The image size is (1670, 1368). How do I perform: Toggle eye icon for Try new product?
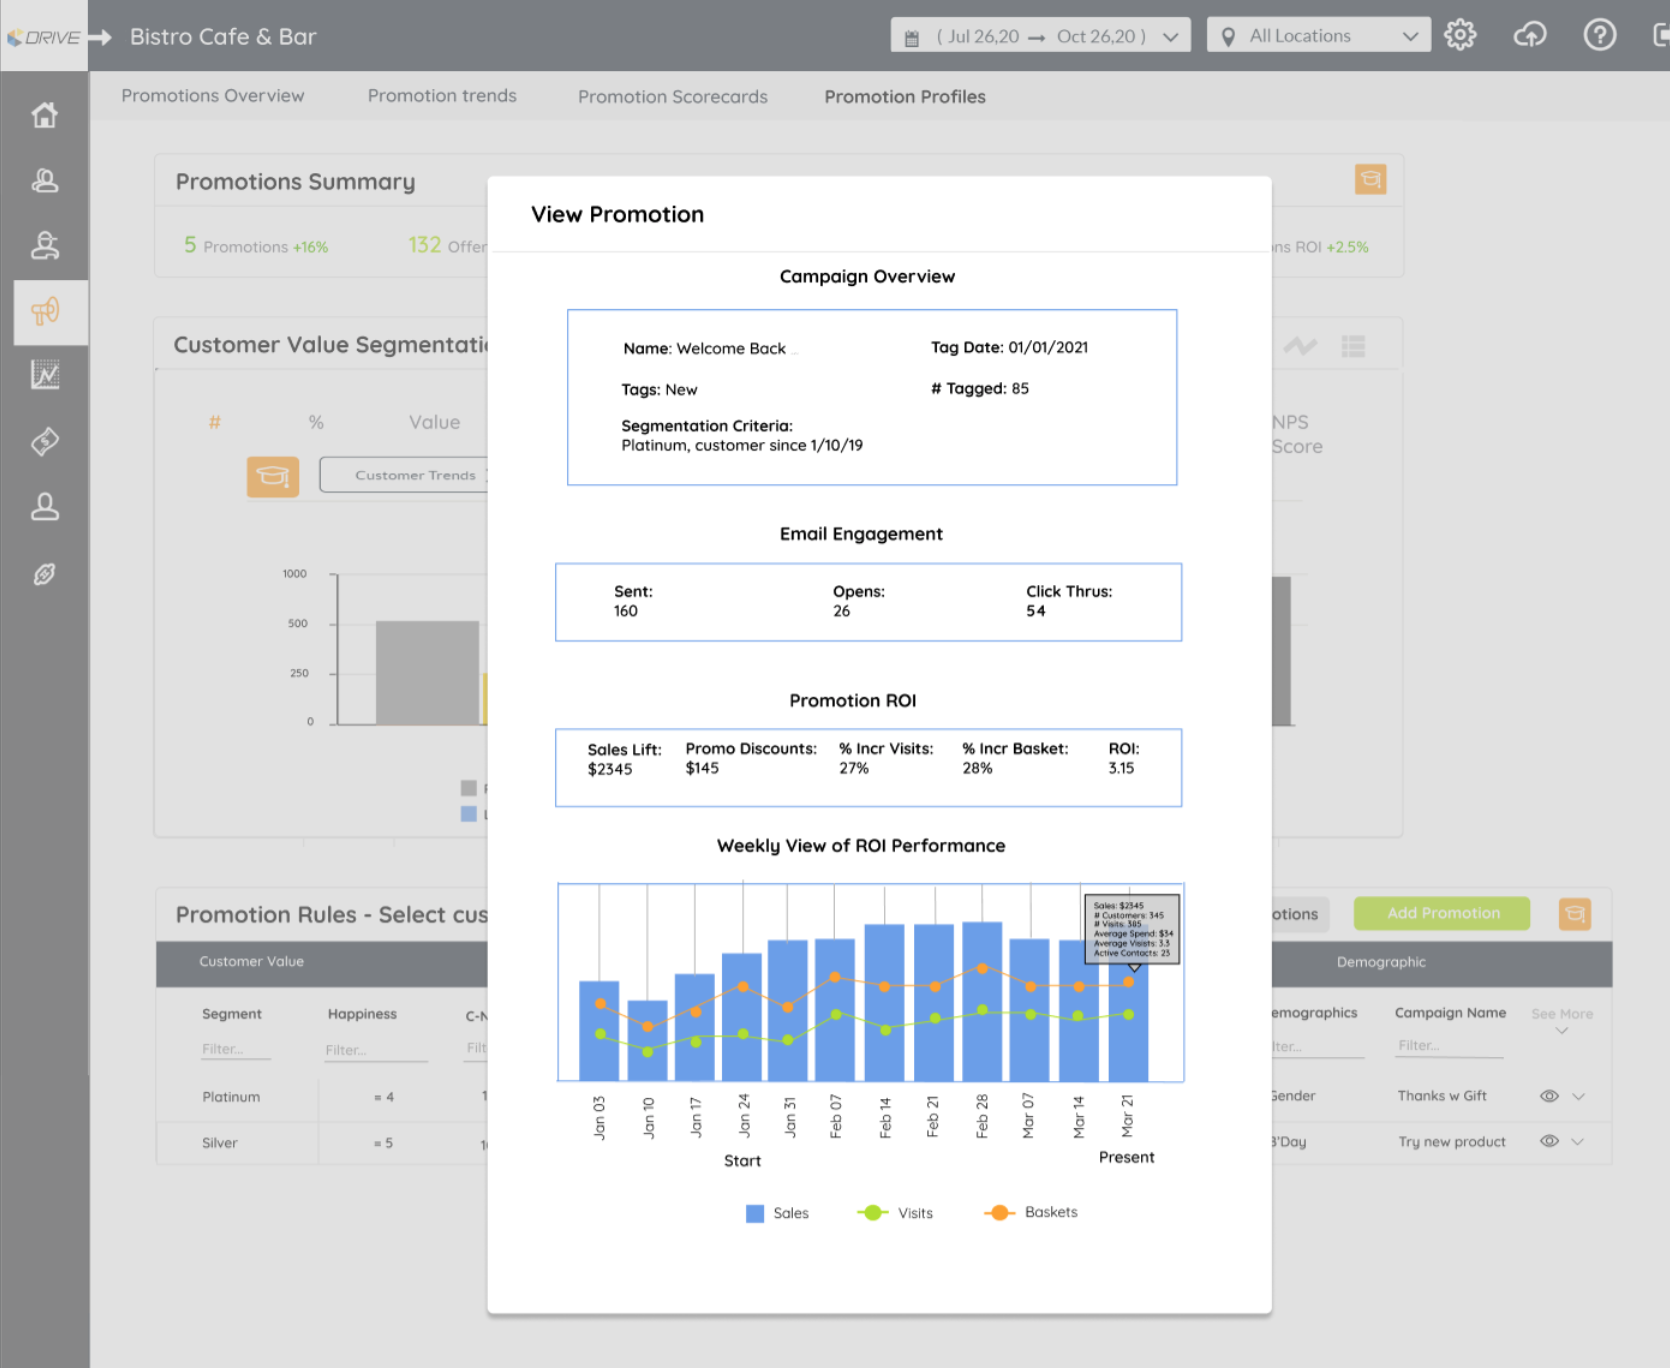click(1549, 1141)
